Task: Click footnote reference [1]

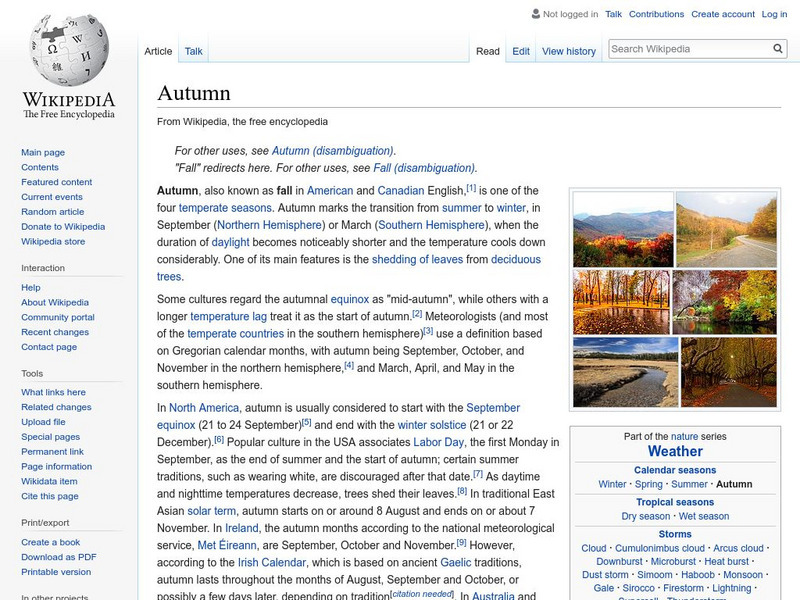Action: 471,188
